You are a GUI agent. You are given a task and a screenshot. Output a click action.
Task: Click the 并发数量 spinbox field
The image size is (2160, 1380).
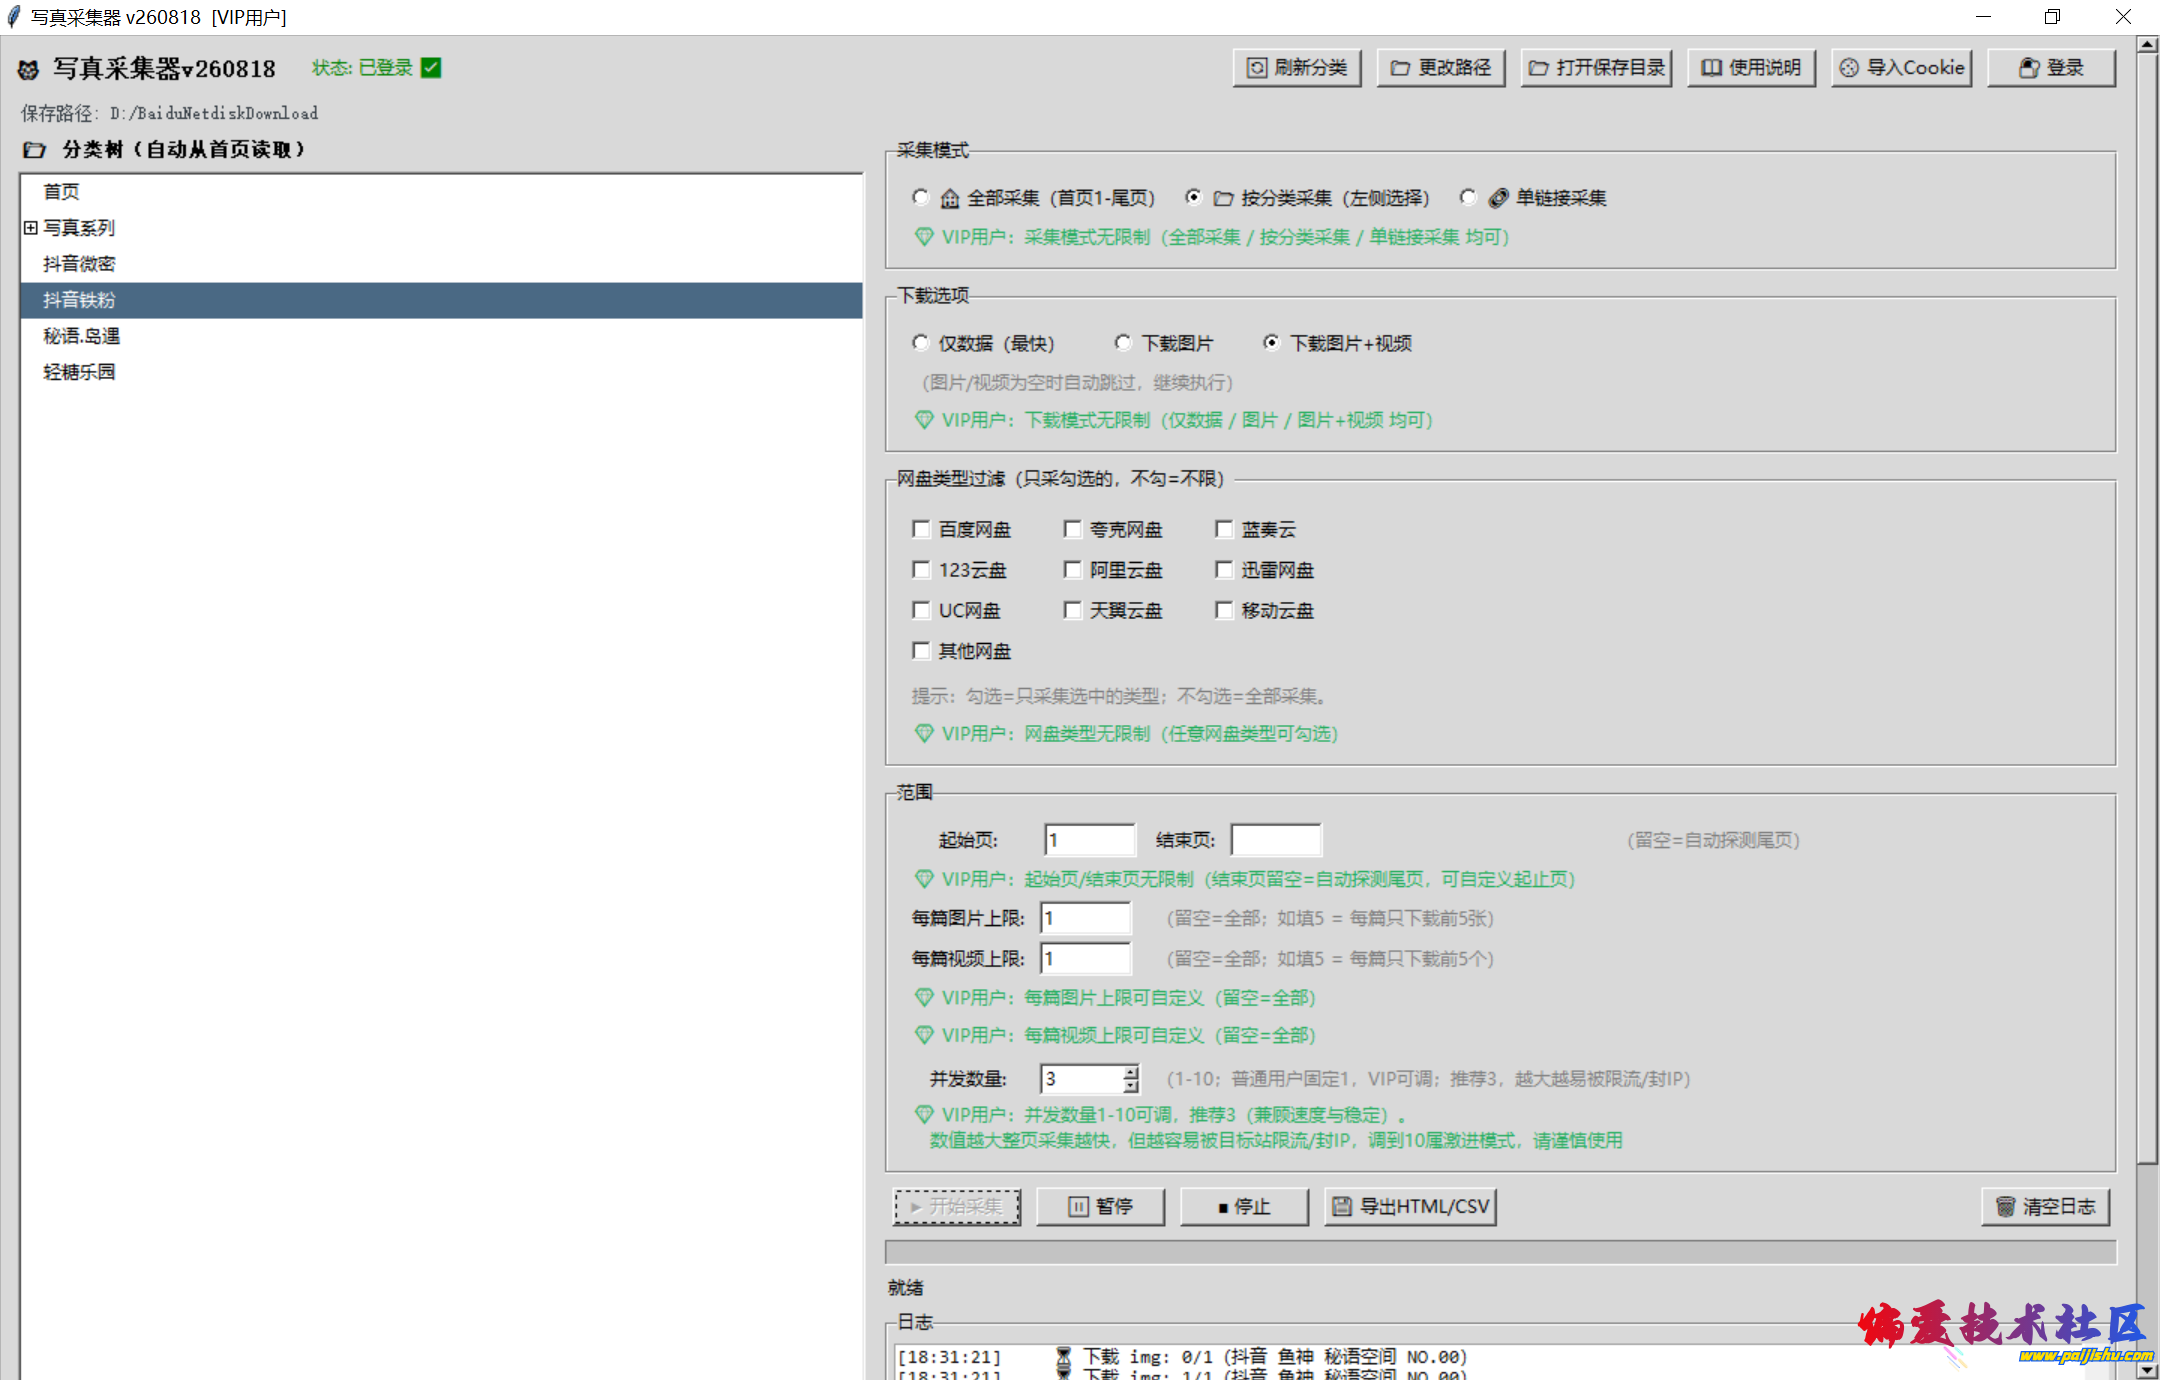pos(1081,1079)
